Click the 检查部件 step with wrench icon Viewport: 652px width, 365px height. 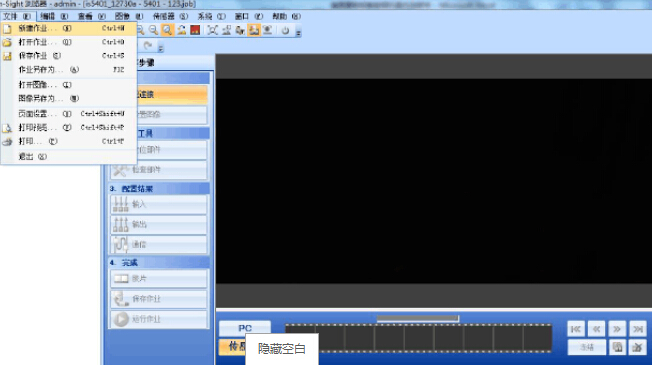click(x=158, y=170)
